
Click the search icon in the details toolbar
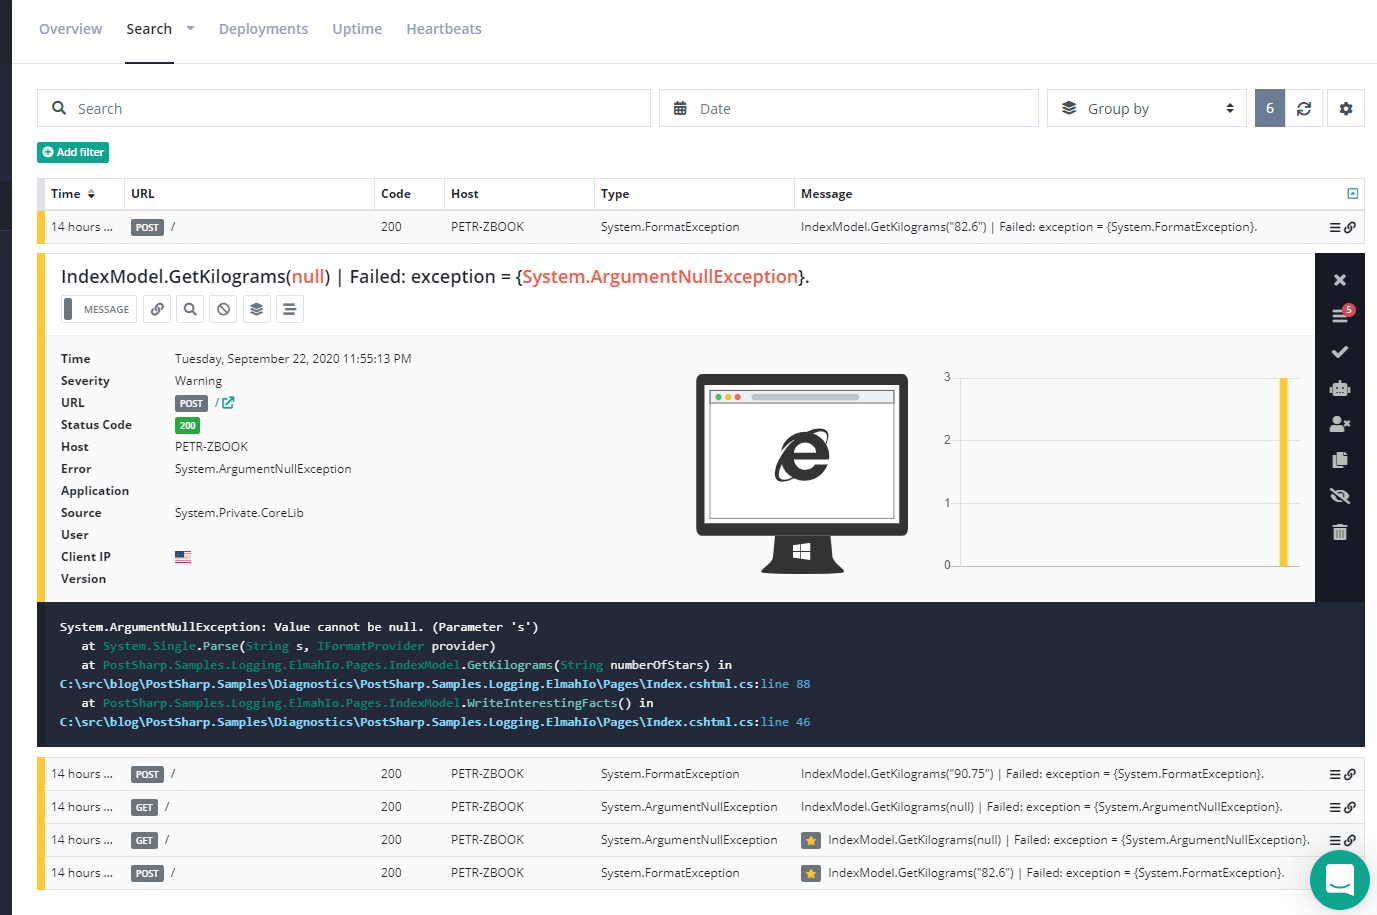click(190, 309)
